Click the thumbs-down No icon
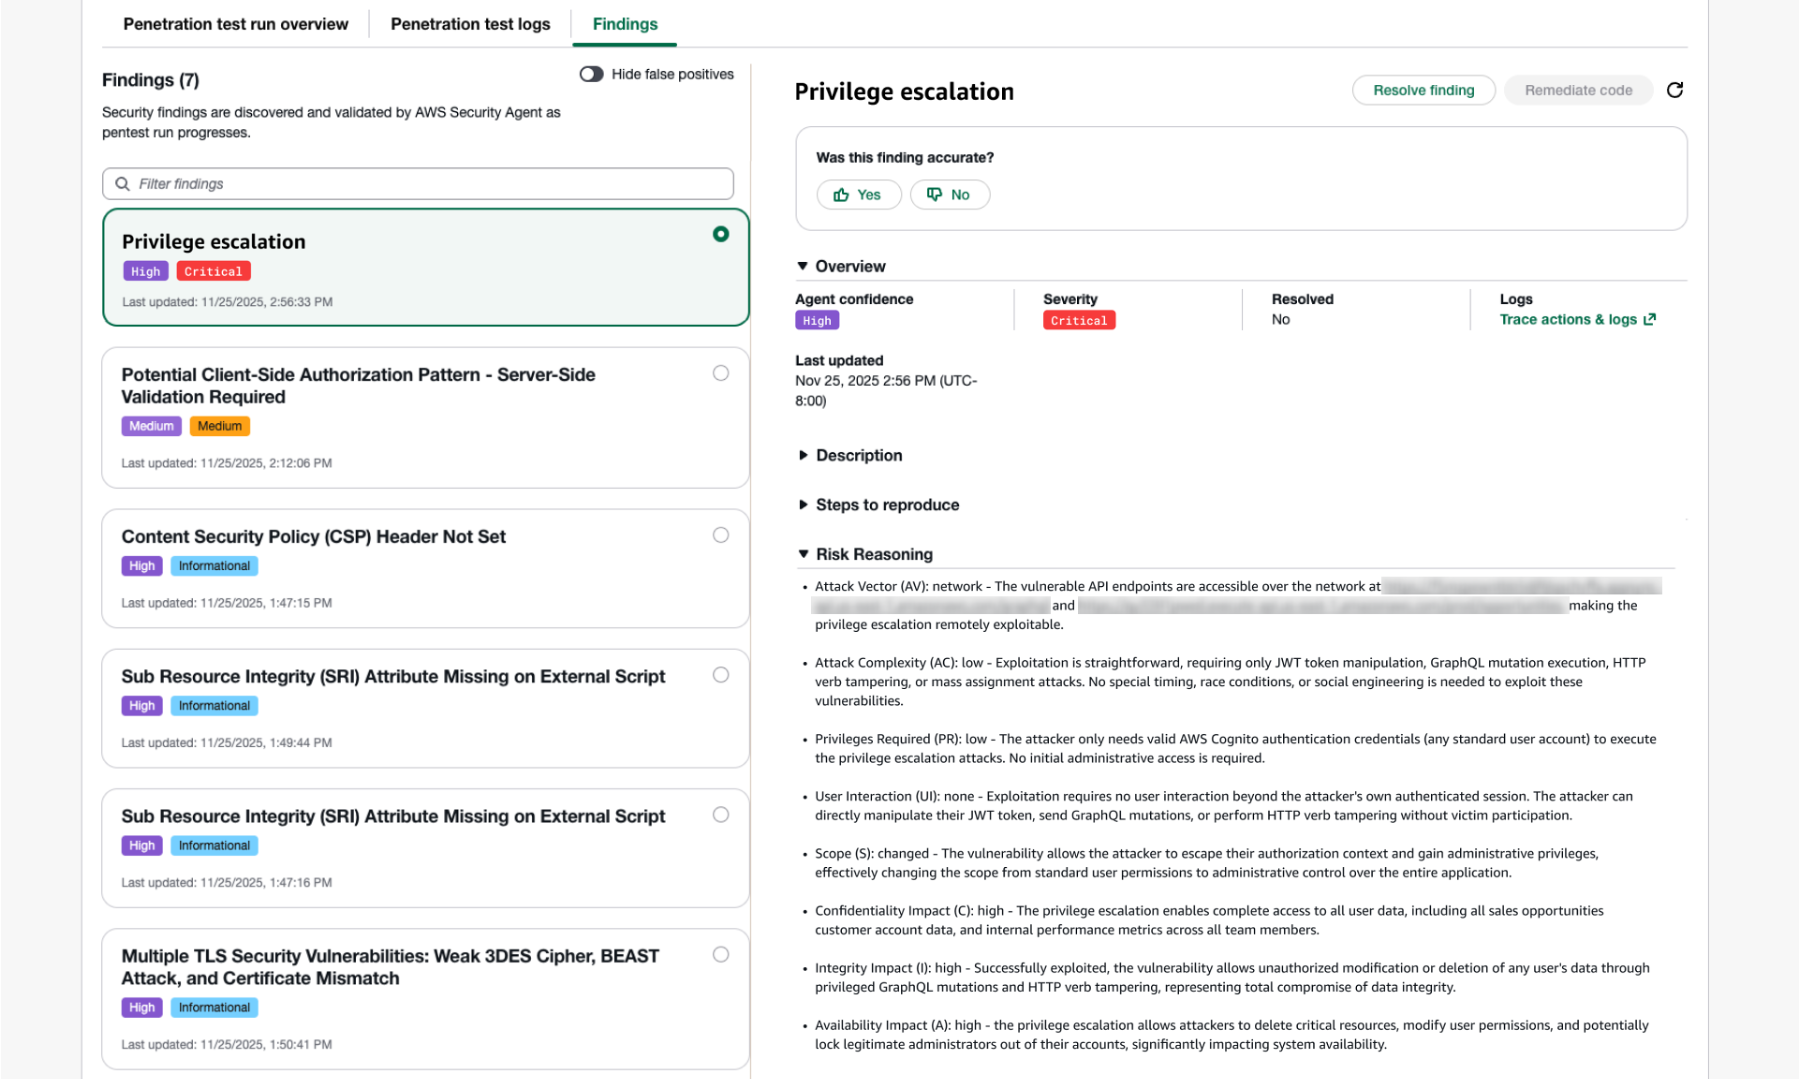This screenshot has height=1080, width=1800. coord(934,194)
